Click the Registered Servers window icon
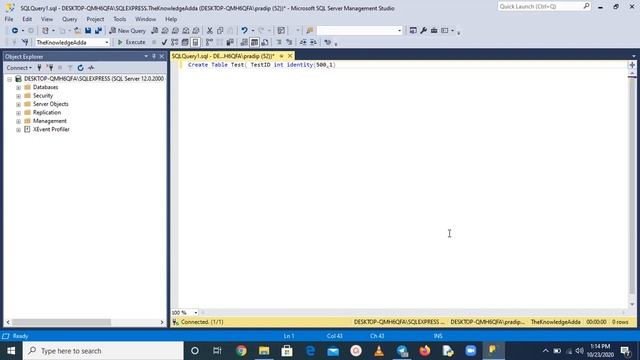640x360 pixels. coord(413,31)
